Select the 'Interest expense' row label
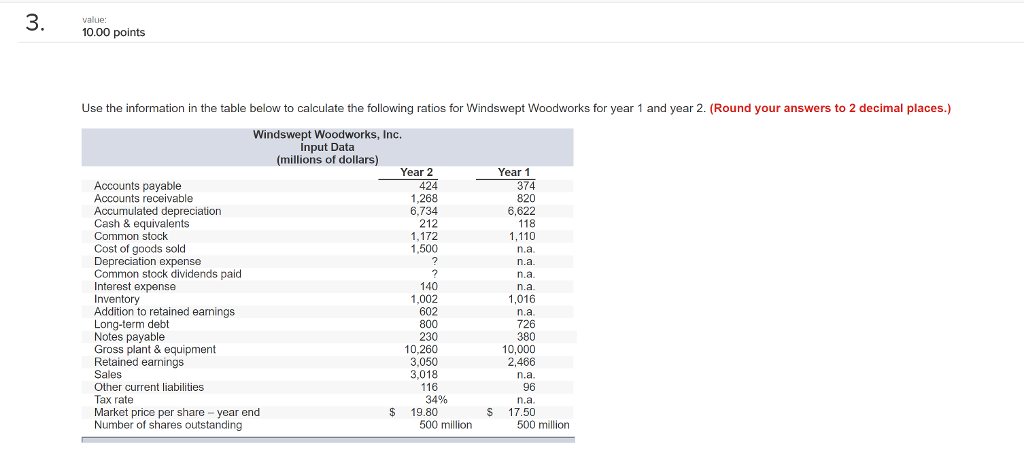Image resolution: width=1024 pixels, height=465 pixels. pos(135,287)
